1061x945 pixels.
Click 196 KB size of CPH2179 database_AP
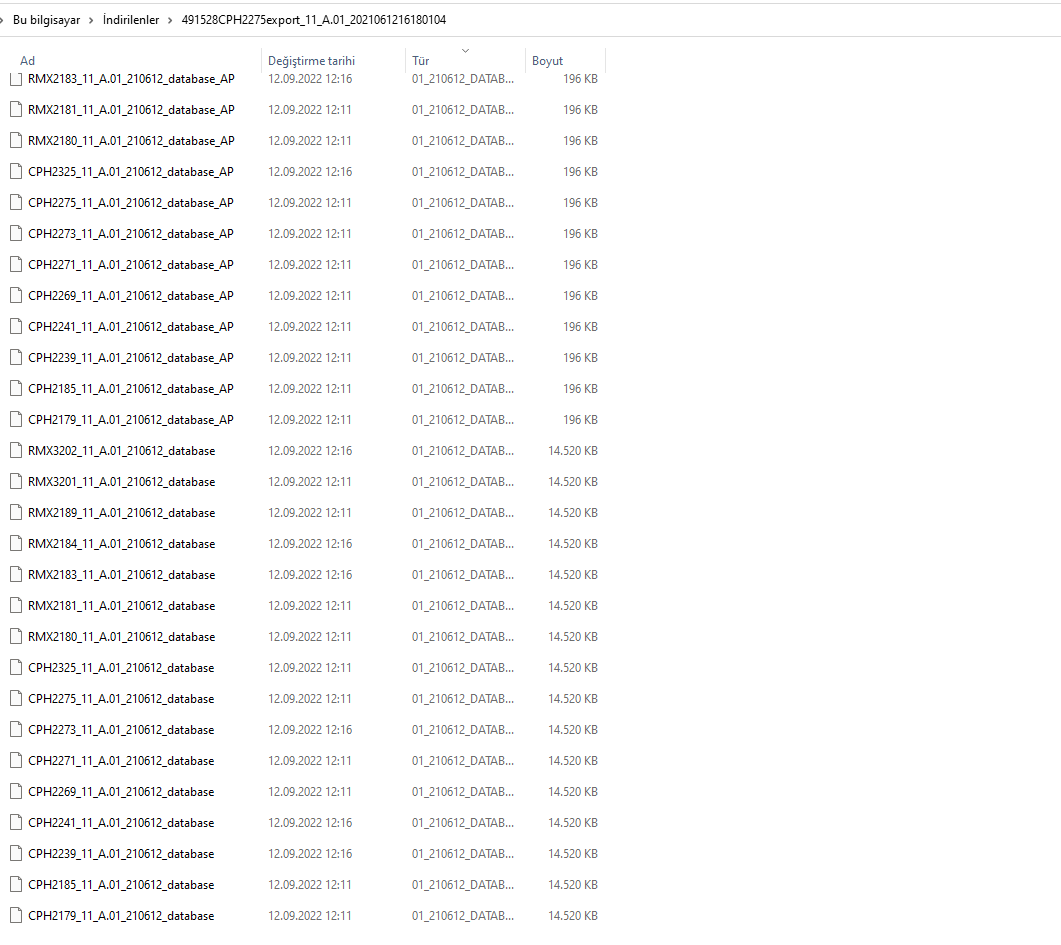point(581,420)
